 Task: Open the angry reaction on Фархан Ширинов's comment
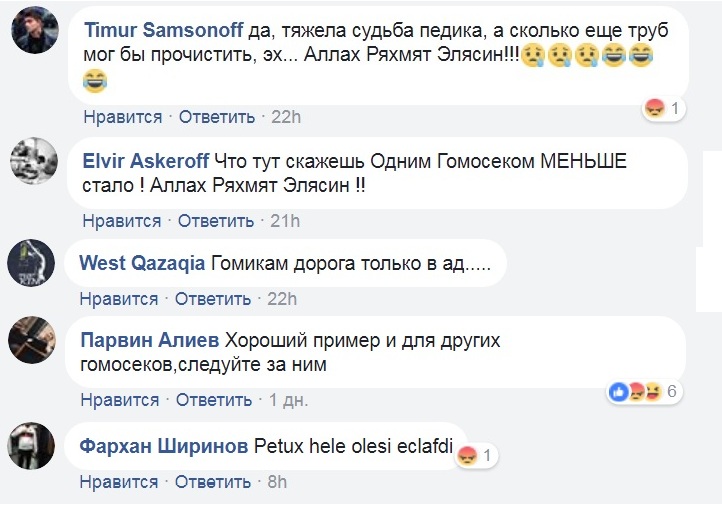point(477,456)
